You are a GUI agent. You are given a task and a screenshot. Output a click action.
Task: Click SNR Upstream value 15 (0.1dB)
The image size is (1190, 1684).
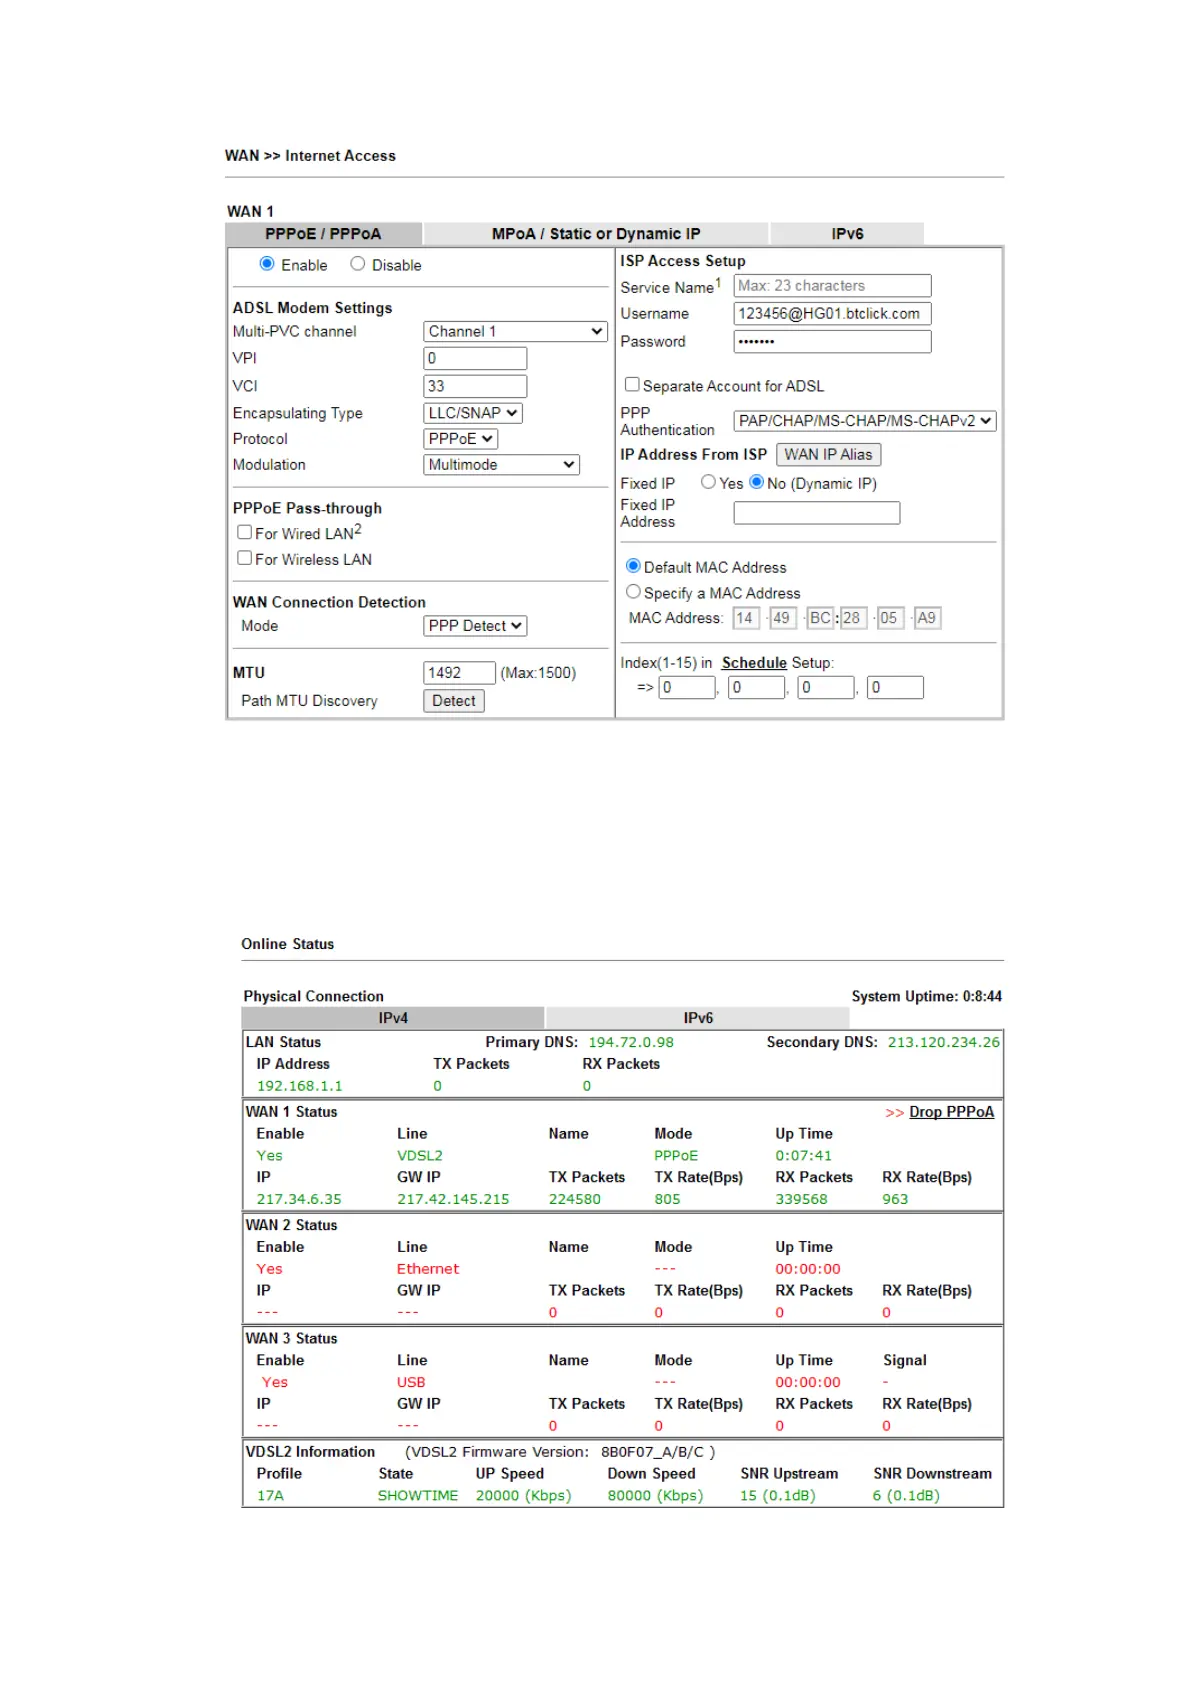click(778, 1496)
